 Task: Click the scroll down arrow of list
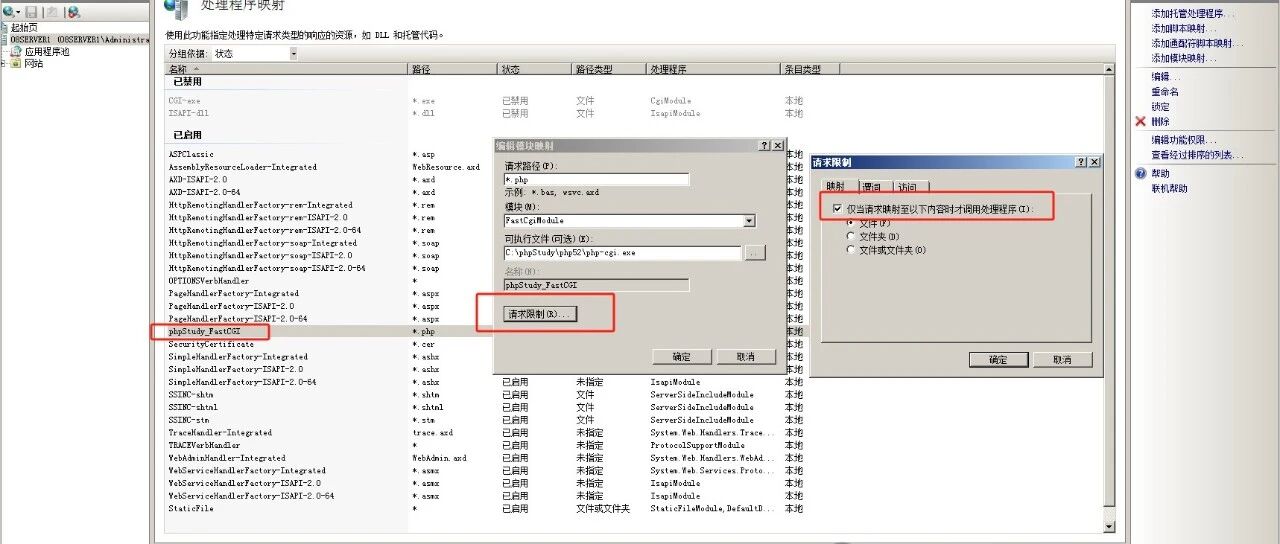click(x=1109, y=525)
